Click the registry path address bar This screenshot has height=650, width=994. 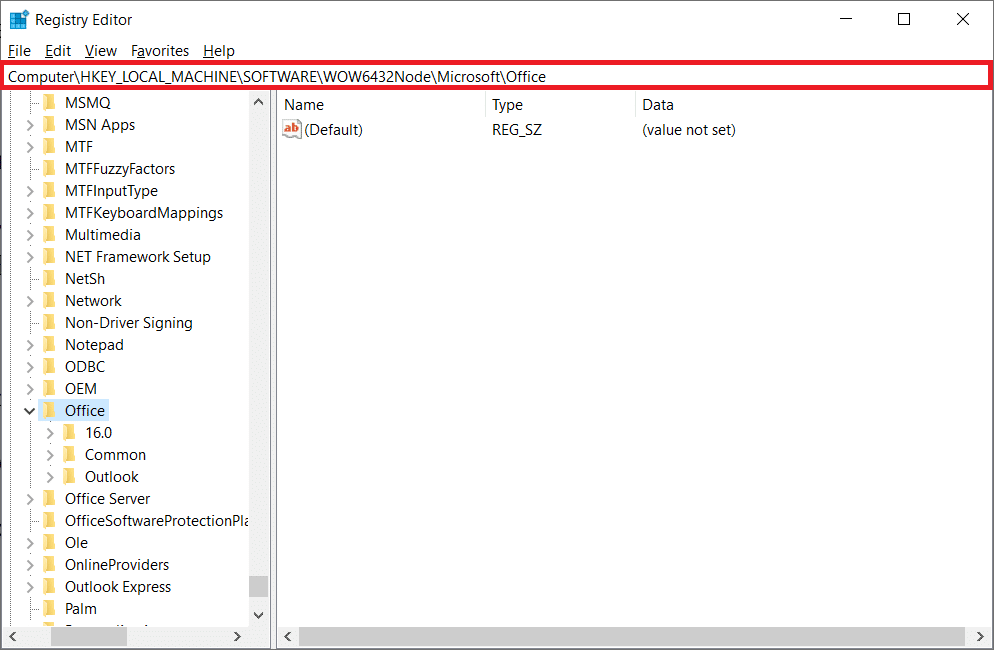coord(496,77)
